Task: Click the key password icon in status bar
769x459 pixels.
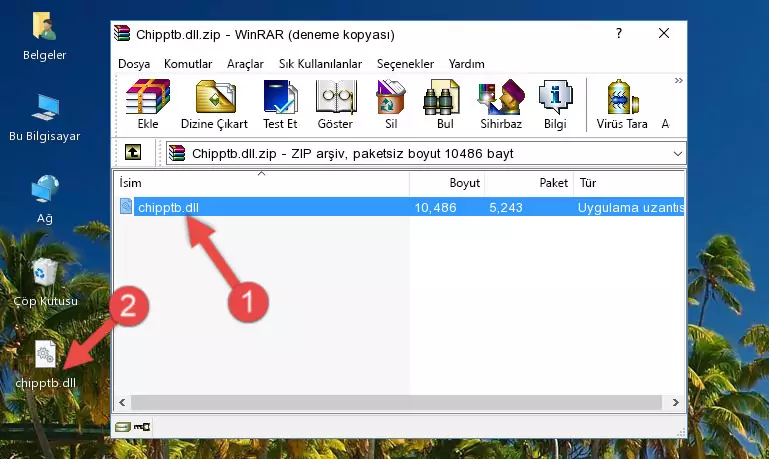Action: tap(142, 427)
